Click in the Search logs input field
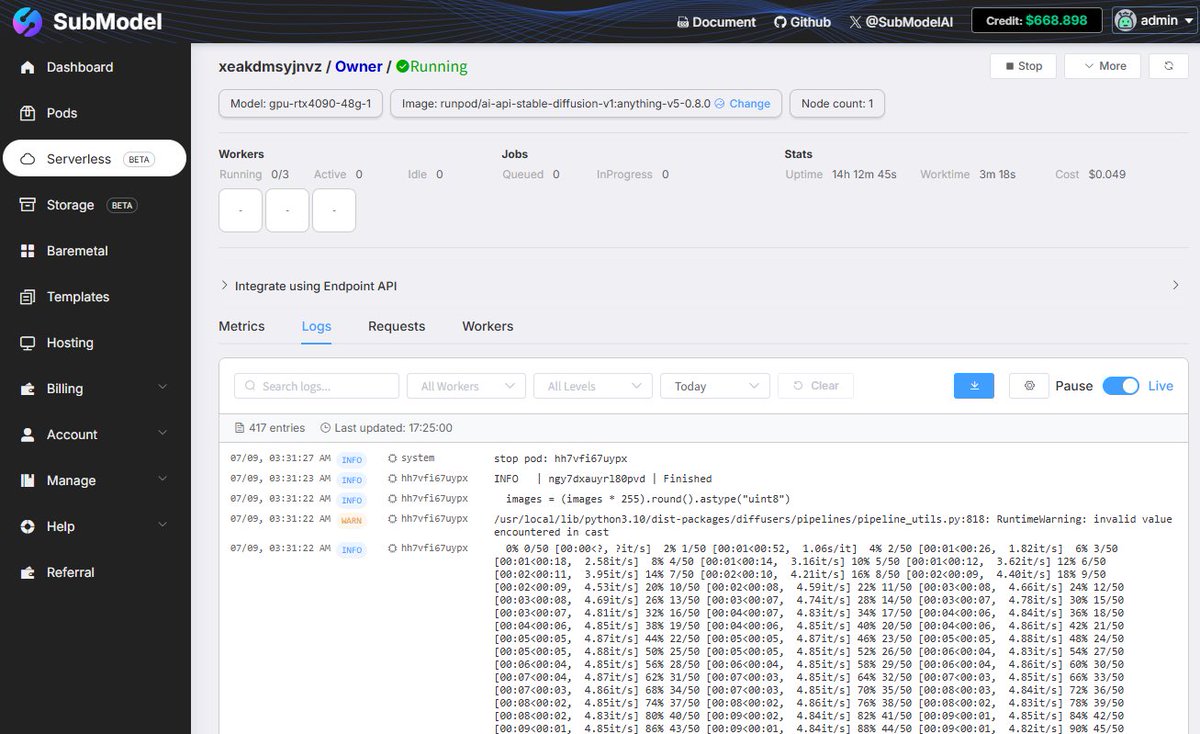 click(316, 386)
